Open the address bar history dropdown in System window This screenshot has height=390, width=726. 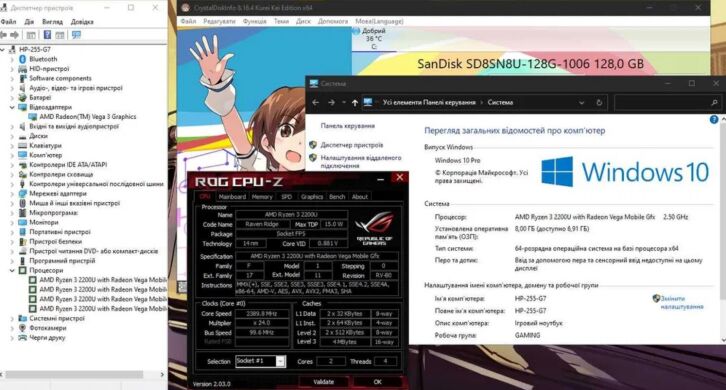coord(582,102)
